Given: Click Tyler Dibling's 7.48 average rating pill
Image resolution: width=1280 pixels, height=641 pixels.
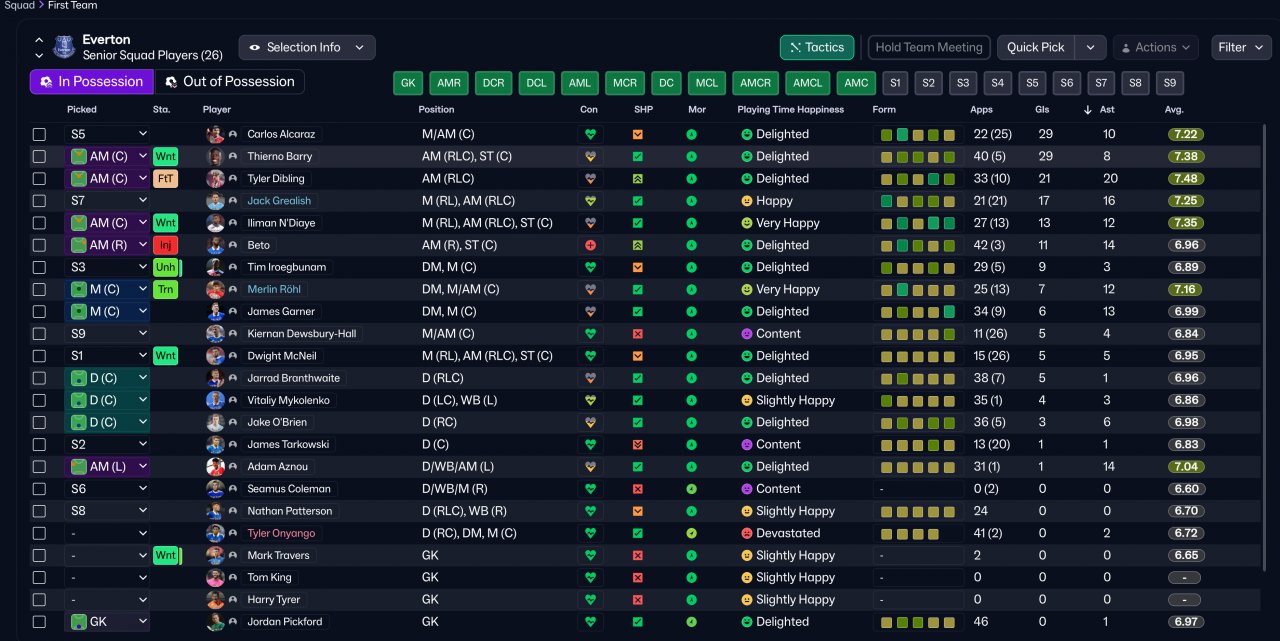Looking at the screenshot, I should (1186, 178).
